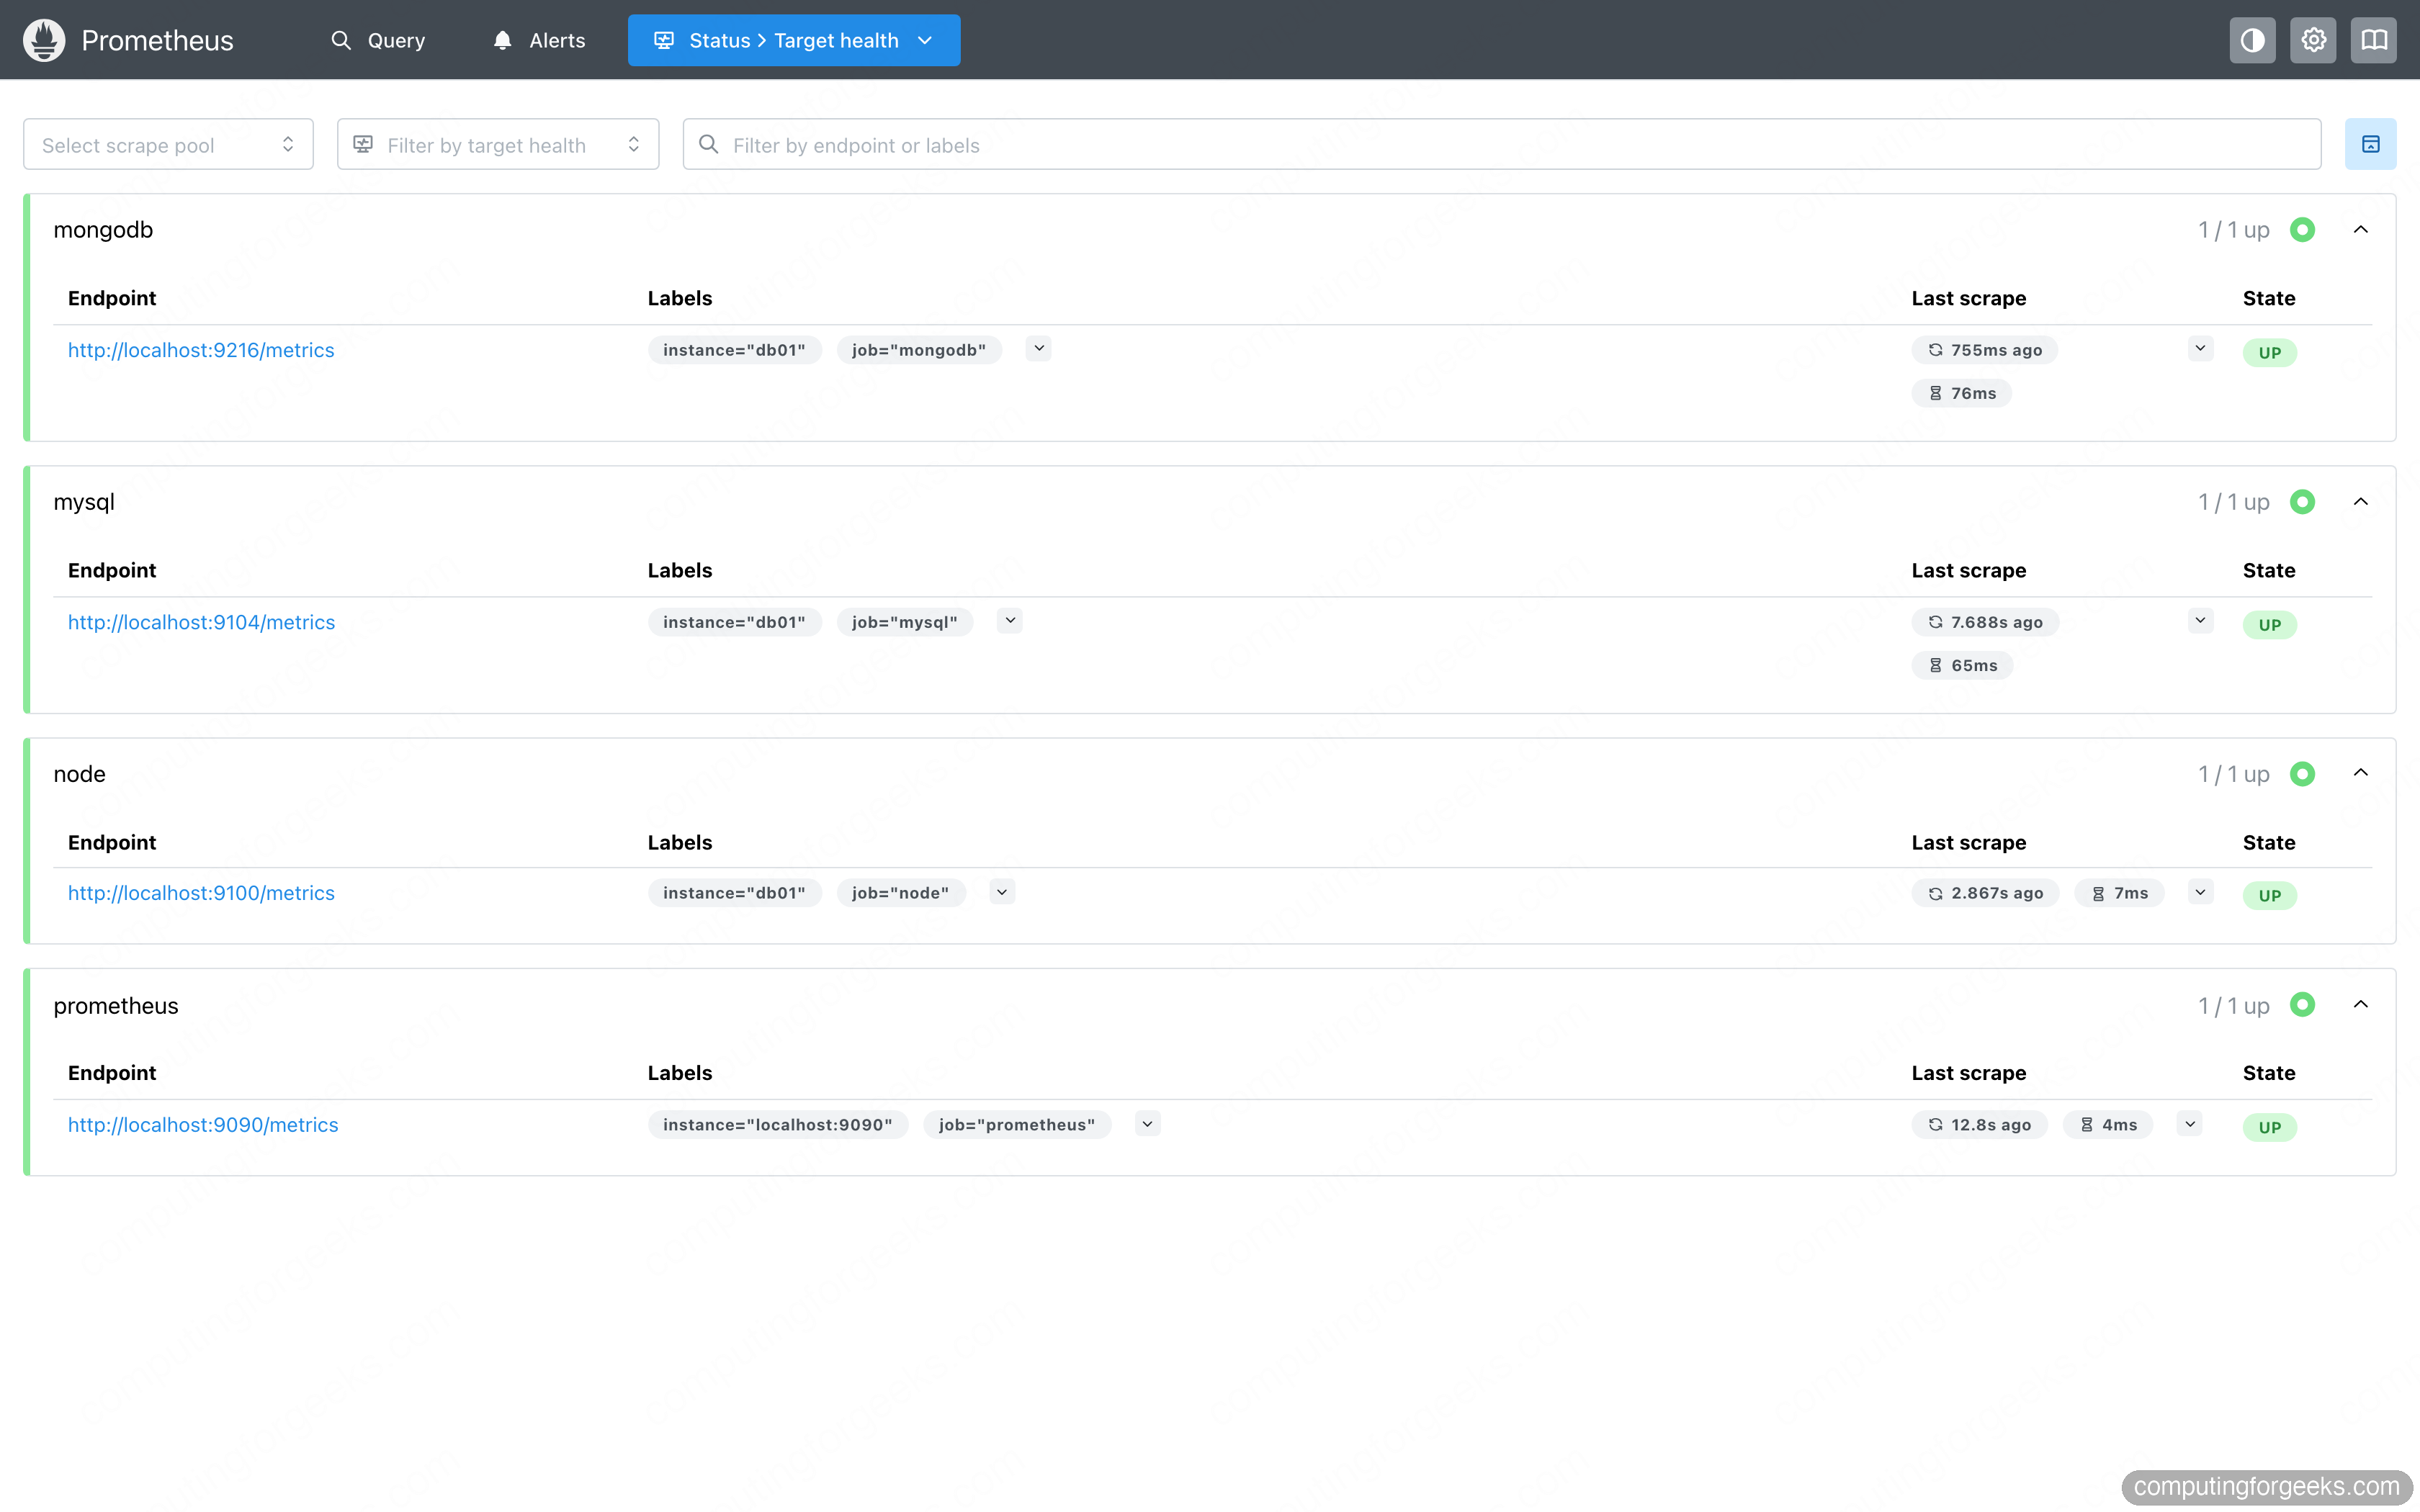Expand labels for the prometheus target
2420x1512 pixels.
1148,1124
